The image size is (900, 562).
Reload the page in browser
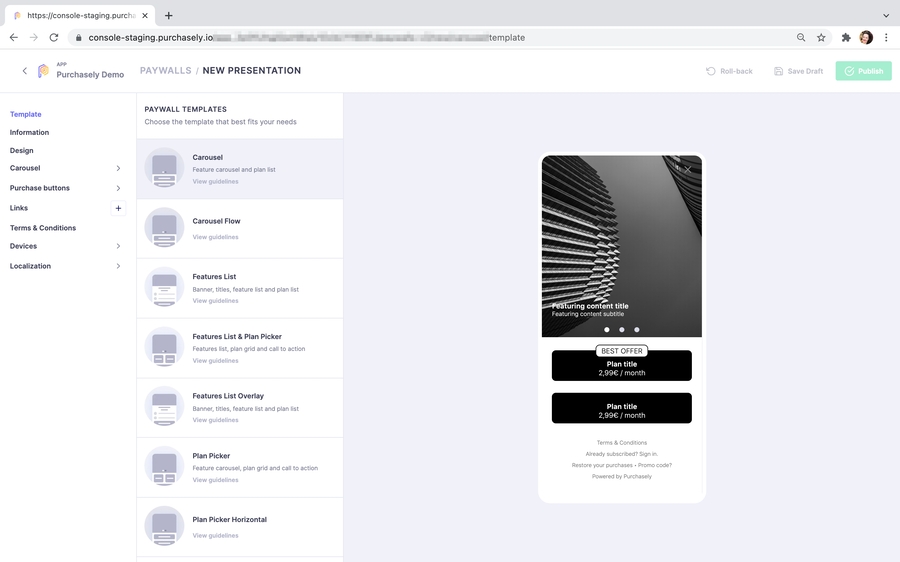[54, 37]
